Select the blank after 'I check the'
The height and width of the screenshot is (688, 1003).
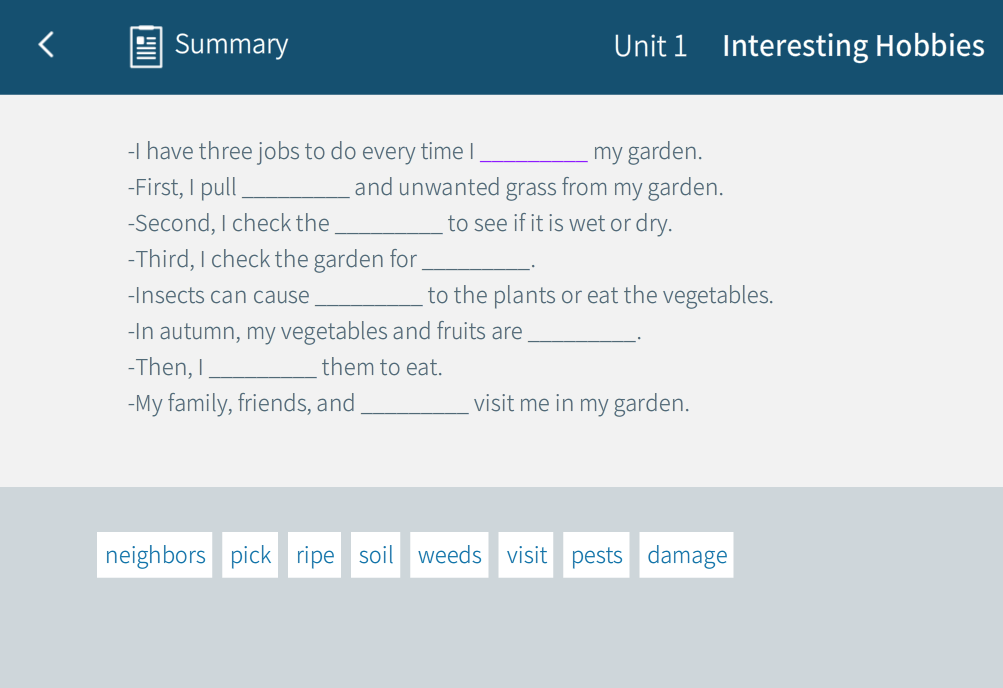[389, 225]
